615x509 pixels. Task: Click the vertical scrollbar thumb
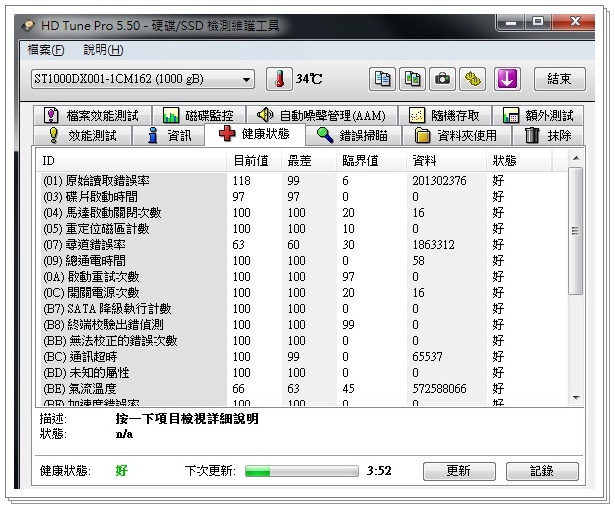click(576, 231)
